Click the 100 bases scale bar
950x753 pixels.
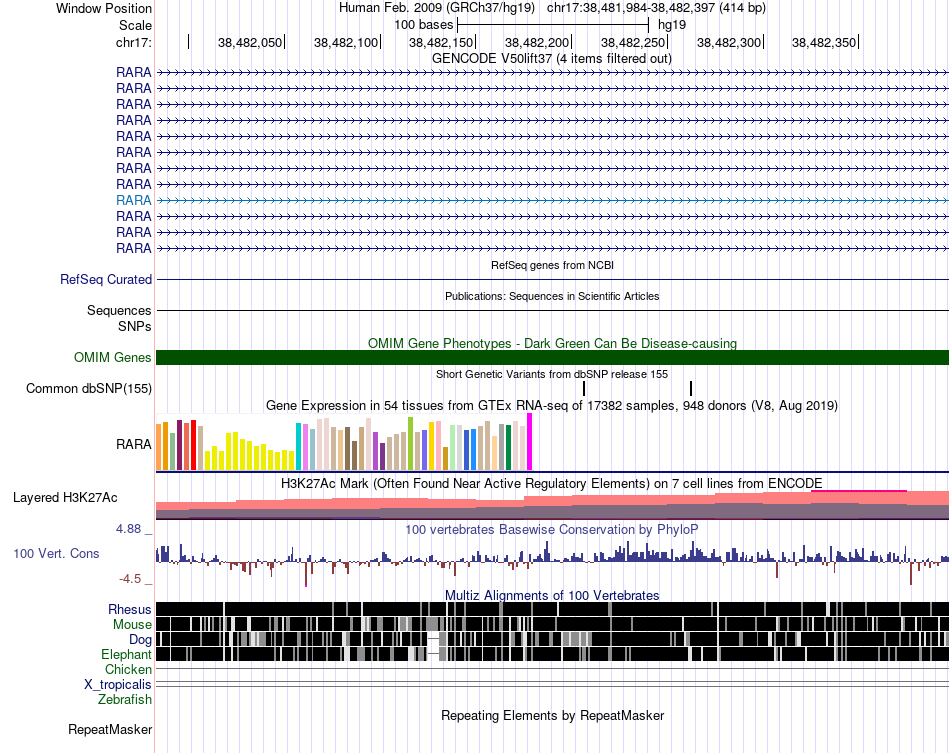click(x=553, y=25)
